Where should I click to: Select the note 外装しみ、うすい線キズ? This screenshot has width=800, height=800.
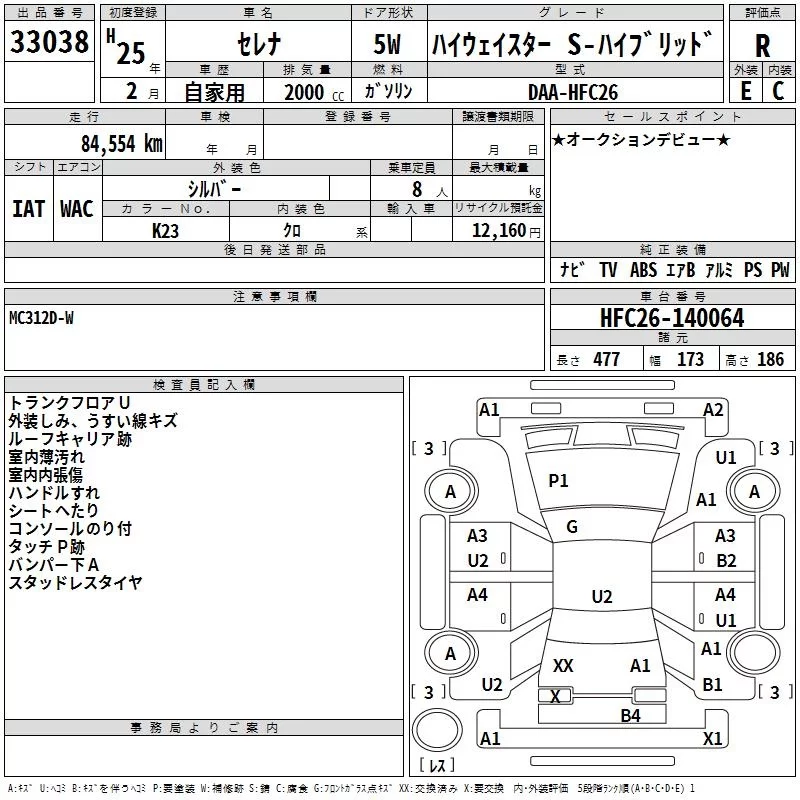[x=93, y=421]
